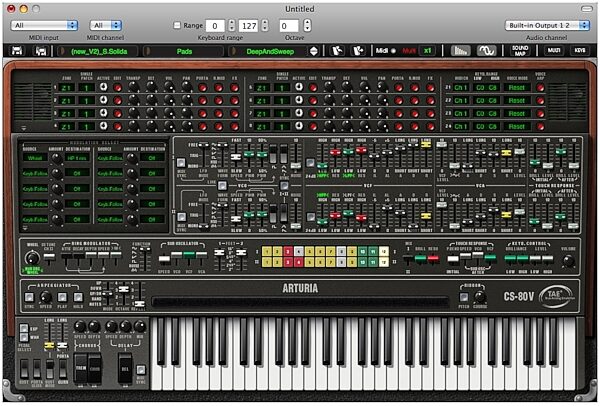Screen dimensions: 600x406
Task: Toggle the FX red button for voice 2
Action: [x=234, y=101]
